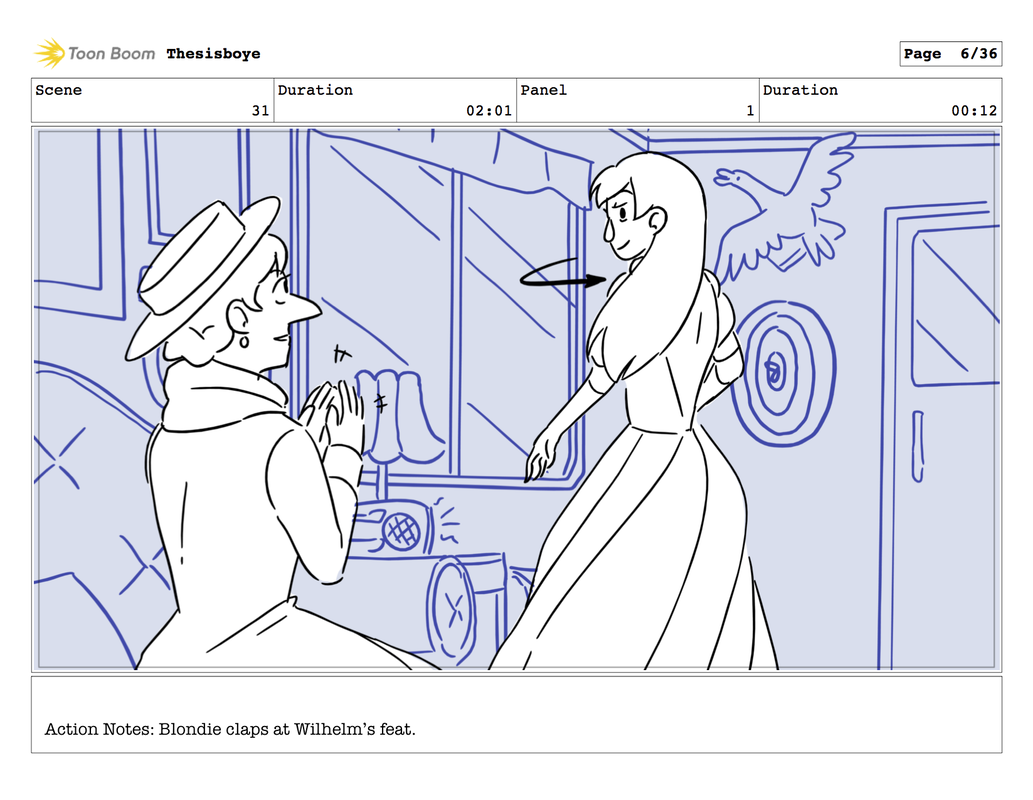Click the storyboard panel drawing thumbnail
1033x800 pixels.
click(x=516, y=399)
